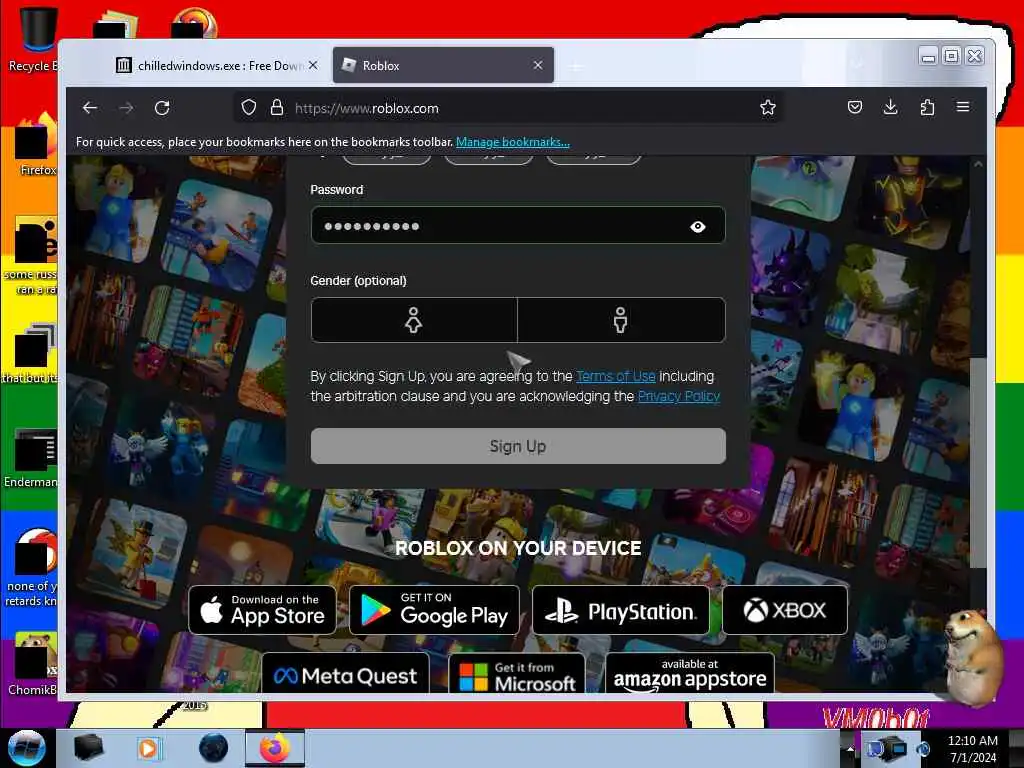1024x768 pixels.
Task: Open the Get it from Microsoft badge
Action: (x=517, y=673)
